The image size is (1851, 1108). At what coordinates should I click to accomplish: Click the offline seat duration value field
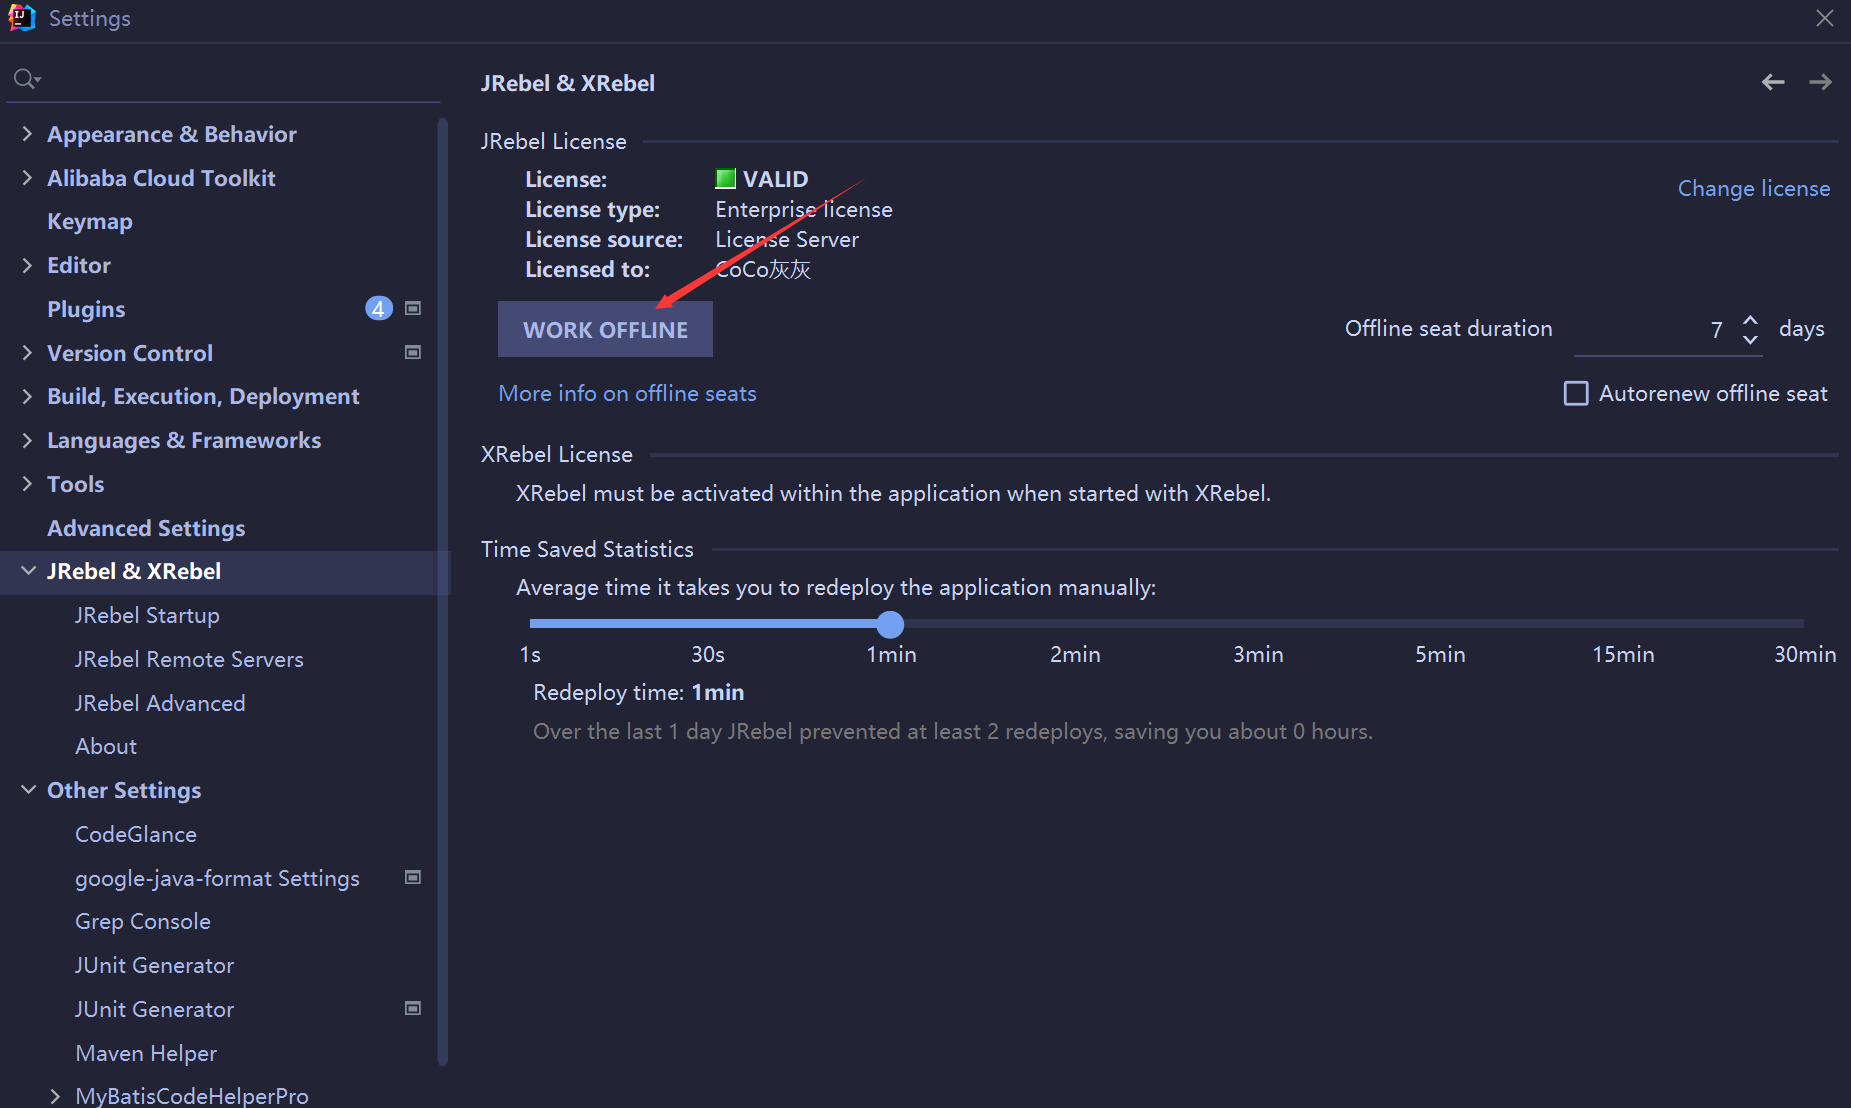coord(1653,329)
